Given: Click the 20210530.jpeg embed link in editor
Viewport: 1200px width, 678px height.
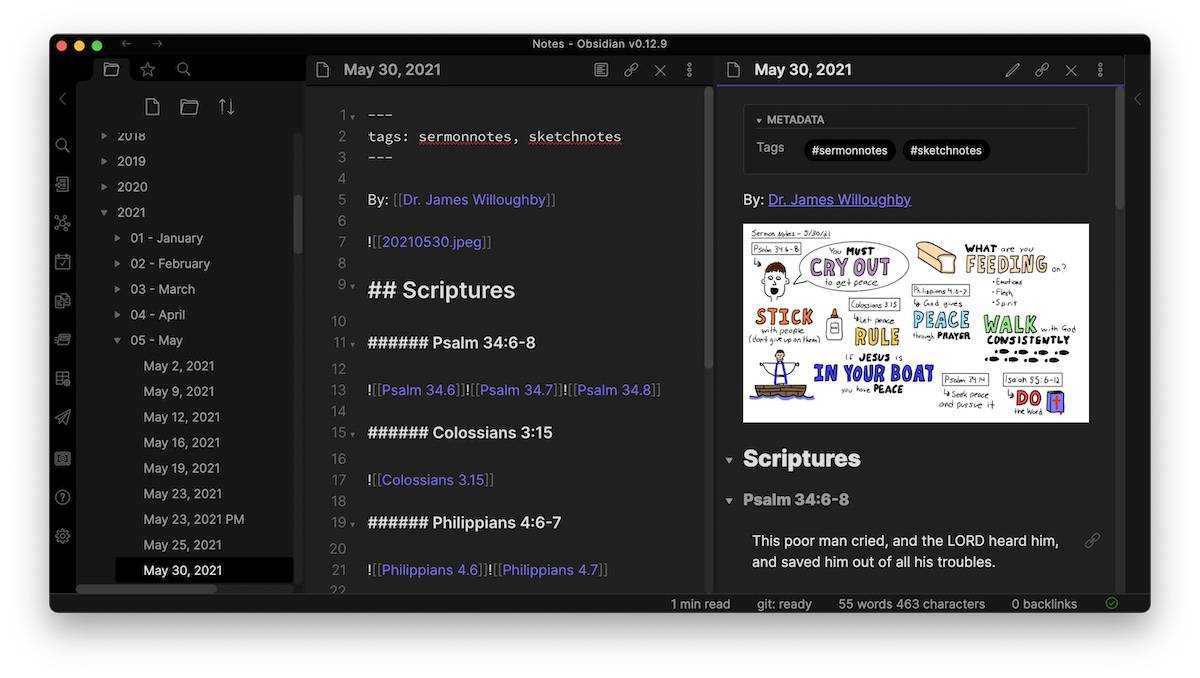Looking at the screenshot, I should pos(432,242).
